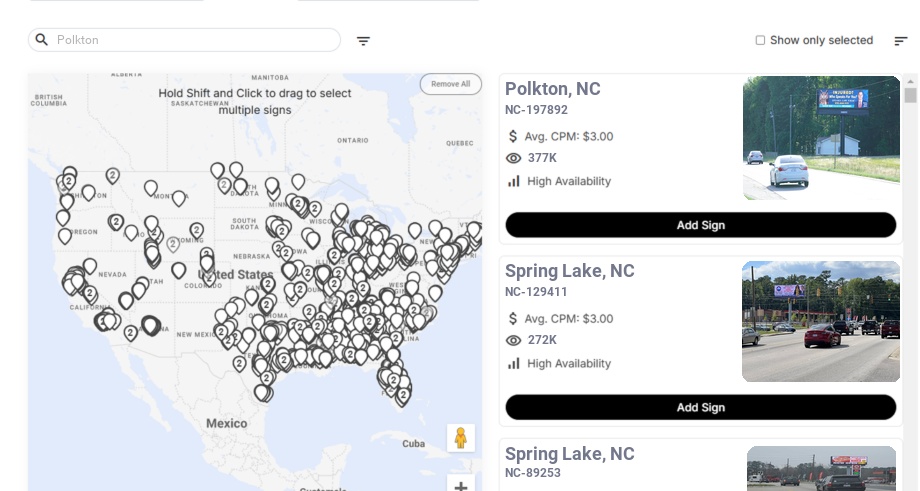Add the Polkton, NC sign

point(700,225)
